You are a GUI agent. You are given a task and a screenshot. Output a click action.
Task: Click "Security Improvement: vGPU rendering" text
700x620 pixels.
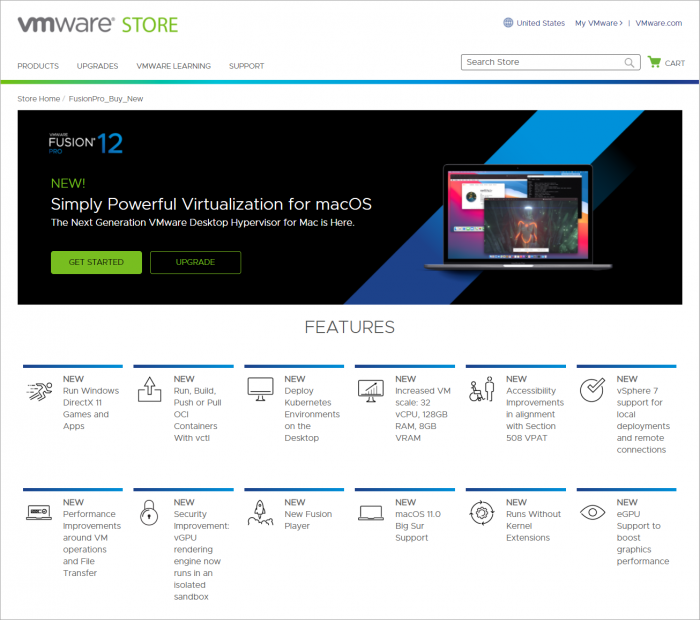pos(201,555)
